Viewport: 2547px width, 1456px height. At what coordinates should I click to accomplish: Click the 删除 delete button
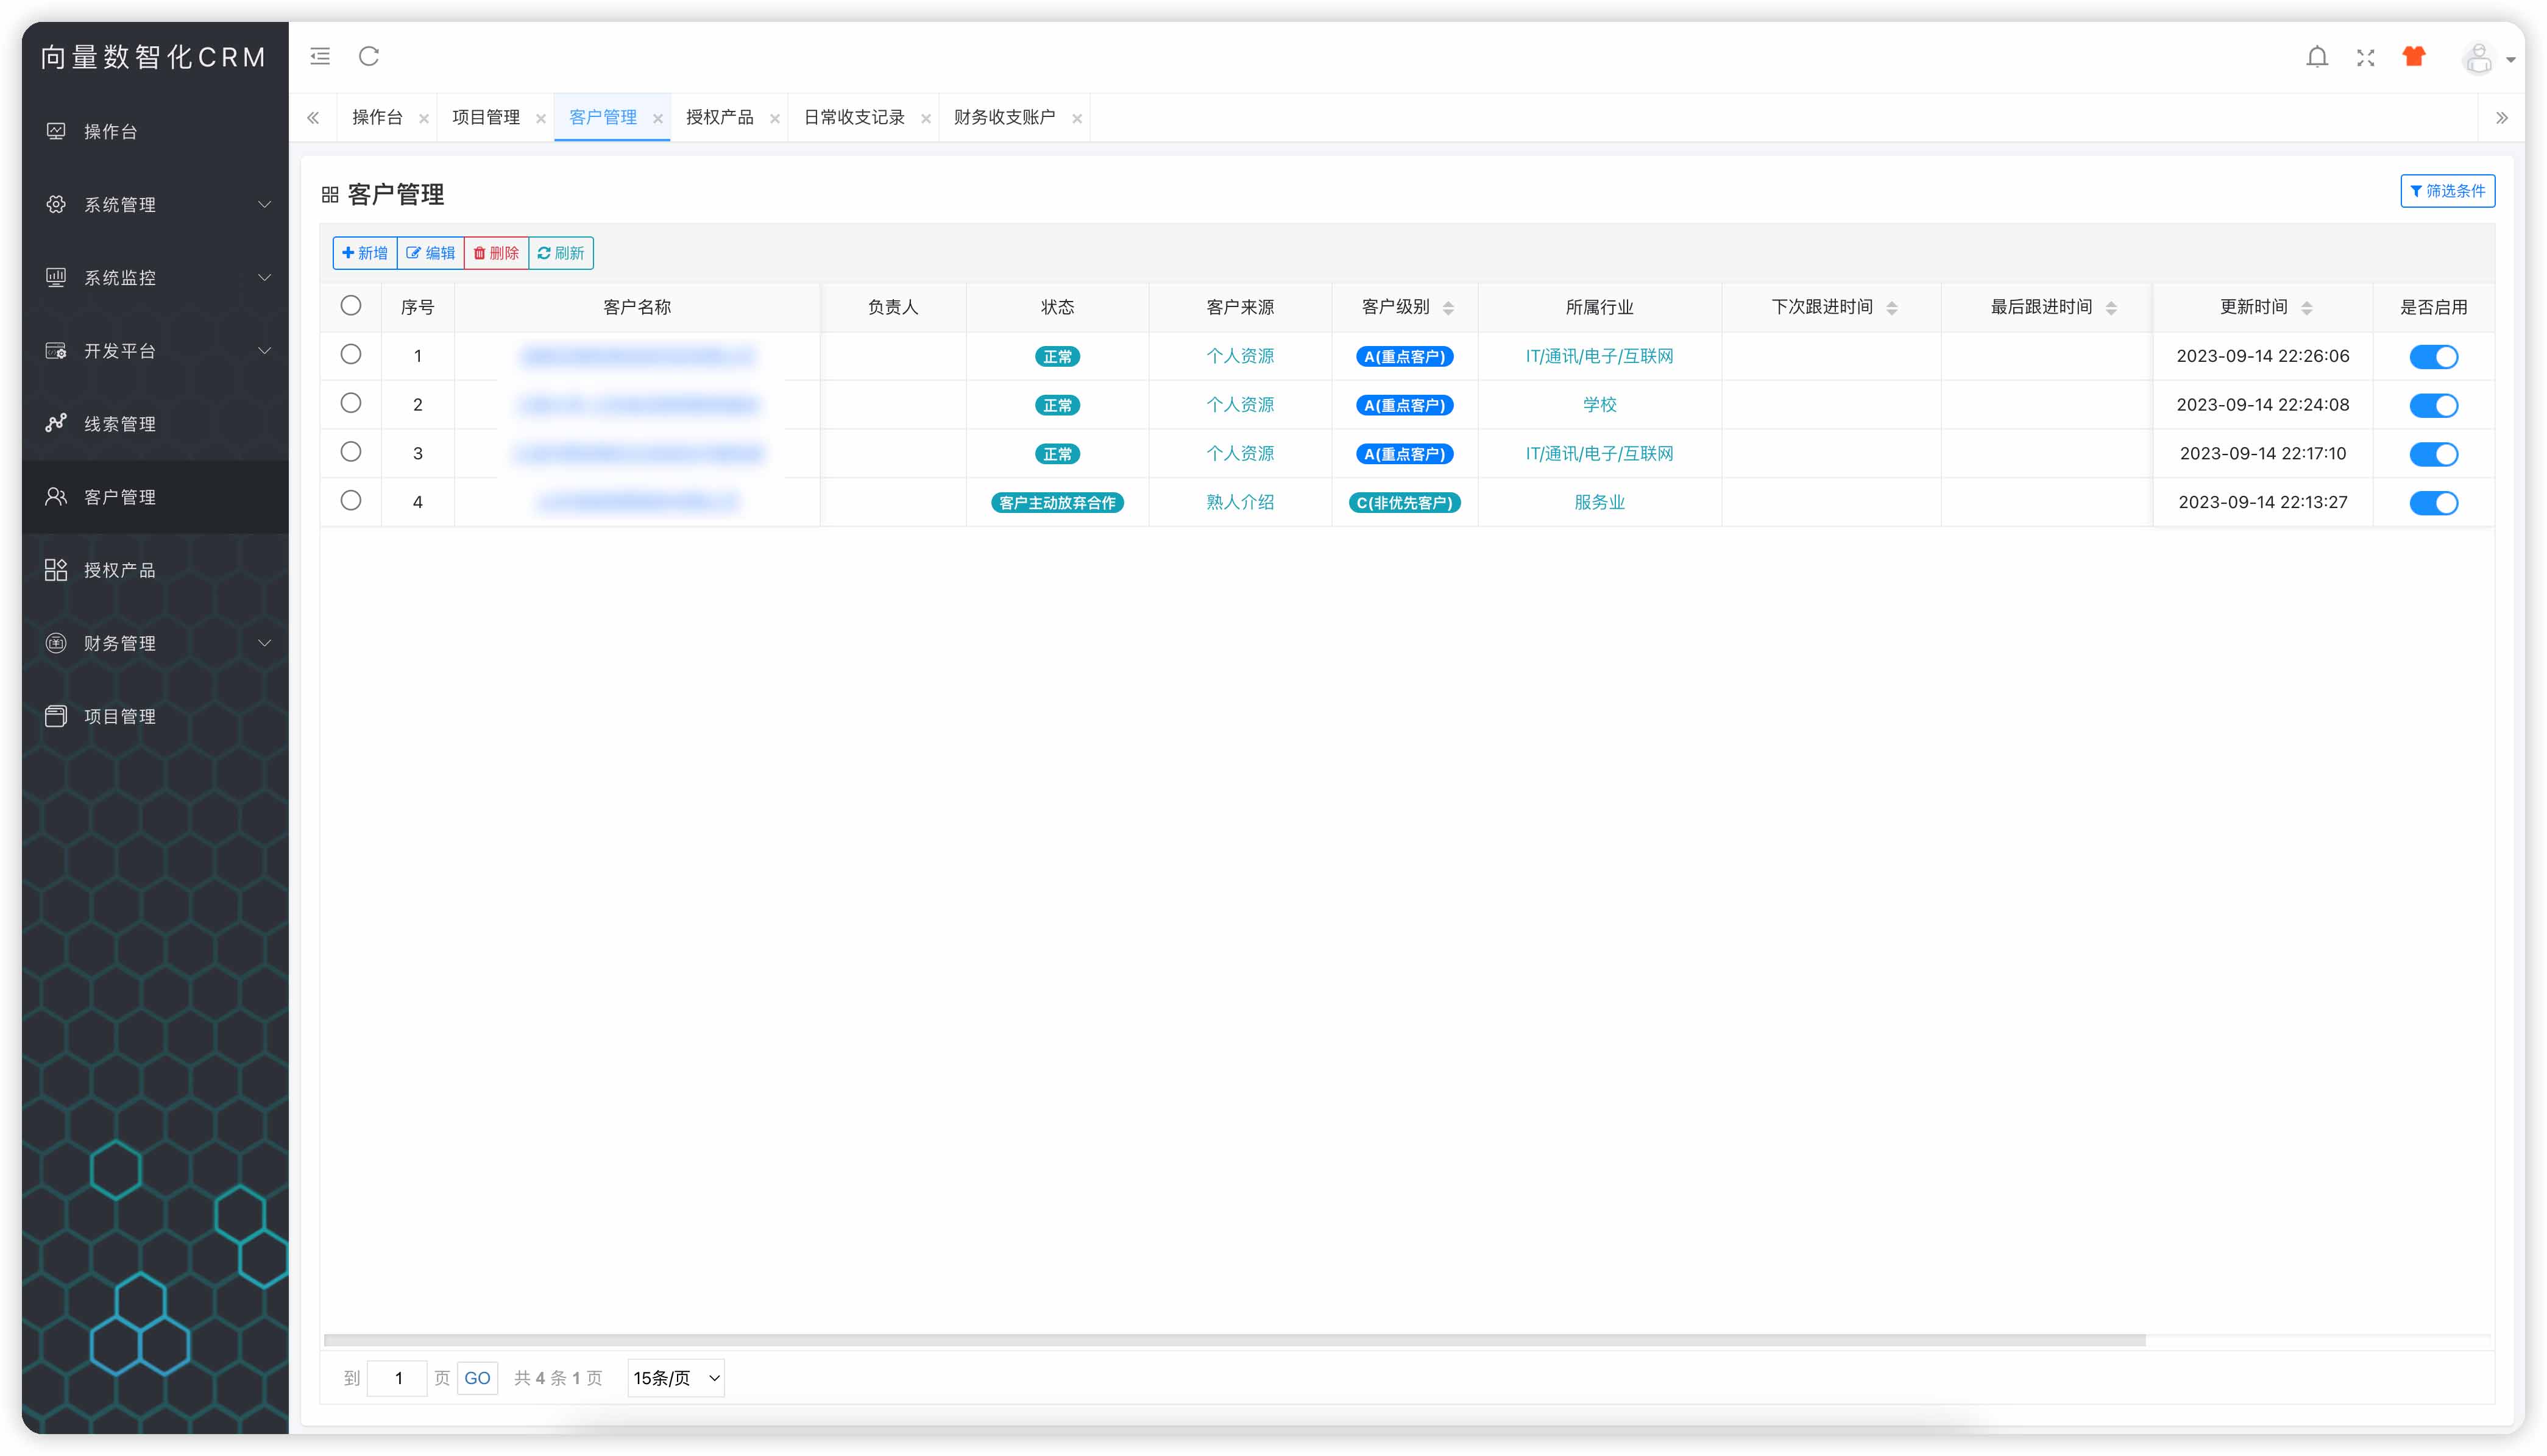(x=496, y=253)
